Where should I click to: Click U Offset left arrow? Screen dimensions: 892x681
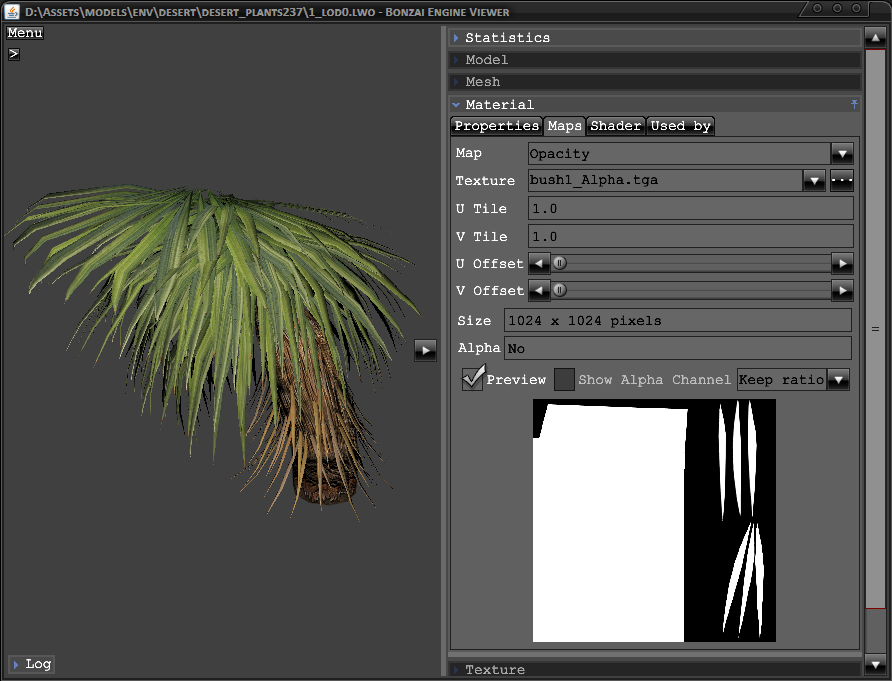tap(539, 263)
